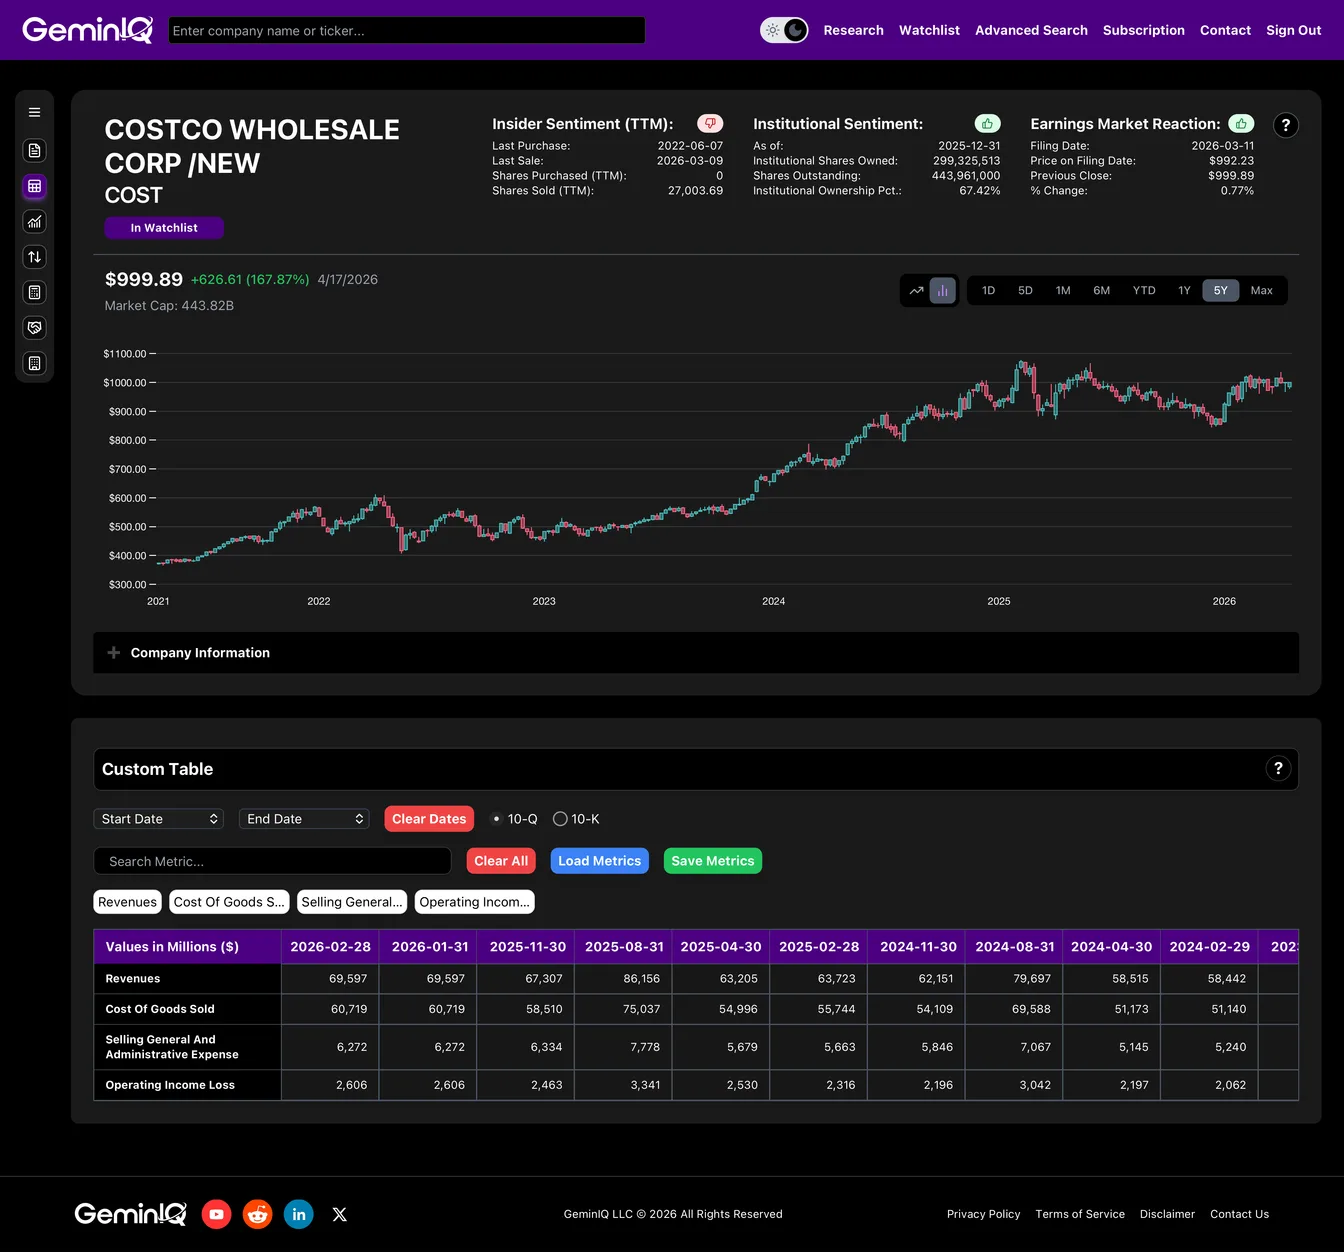The width and height of the screenshot is (1344, 1252).
Task: Toggle the light/dark theme switch
Action: click(784, 30)
